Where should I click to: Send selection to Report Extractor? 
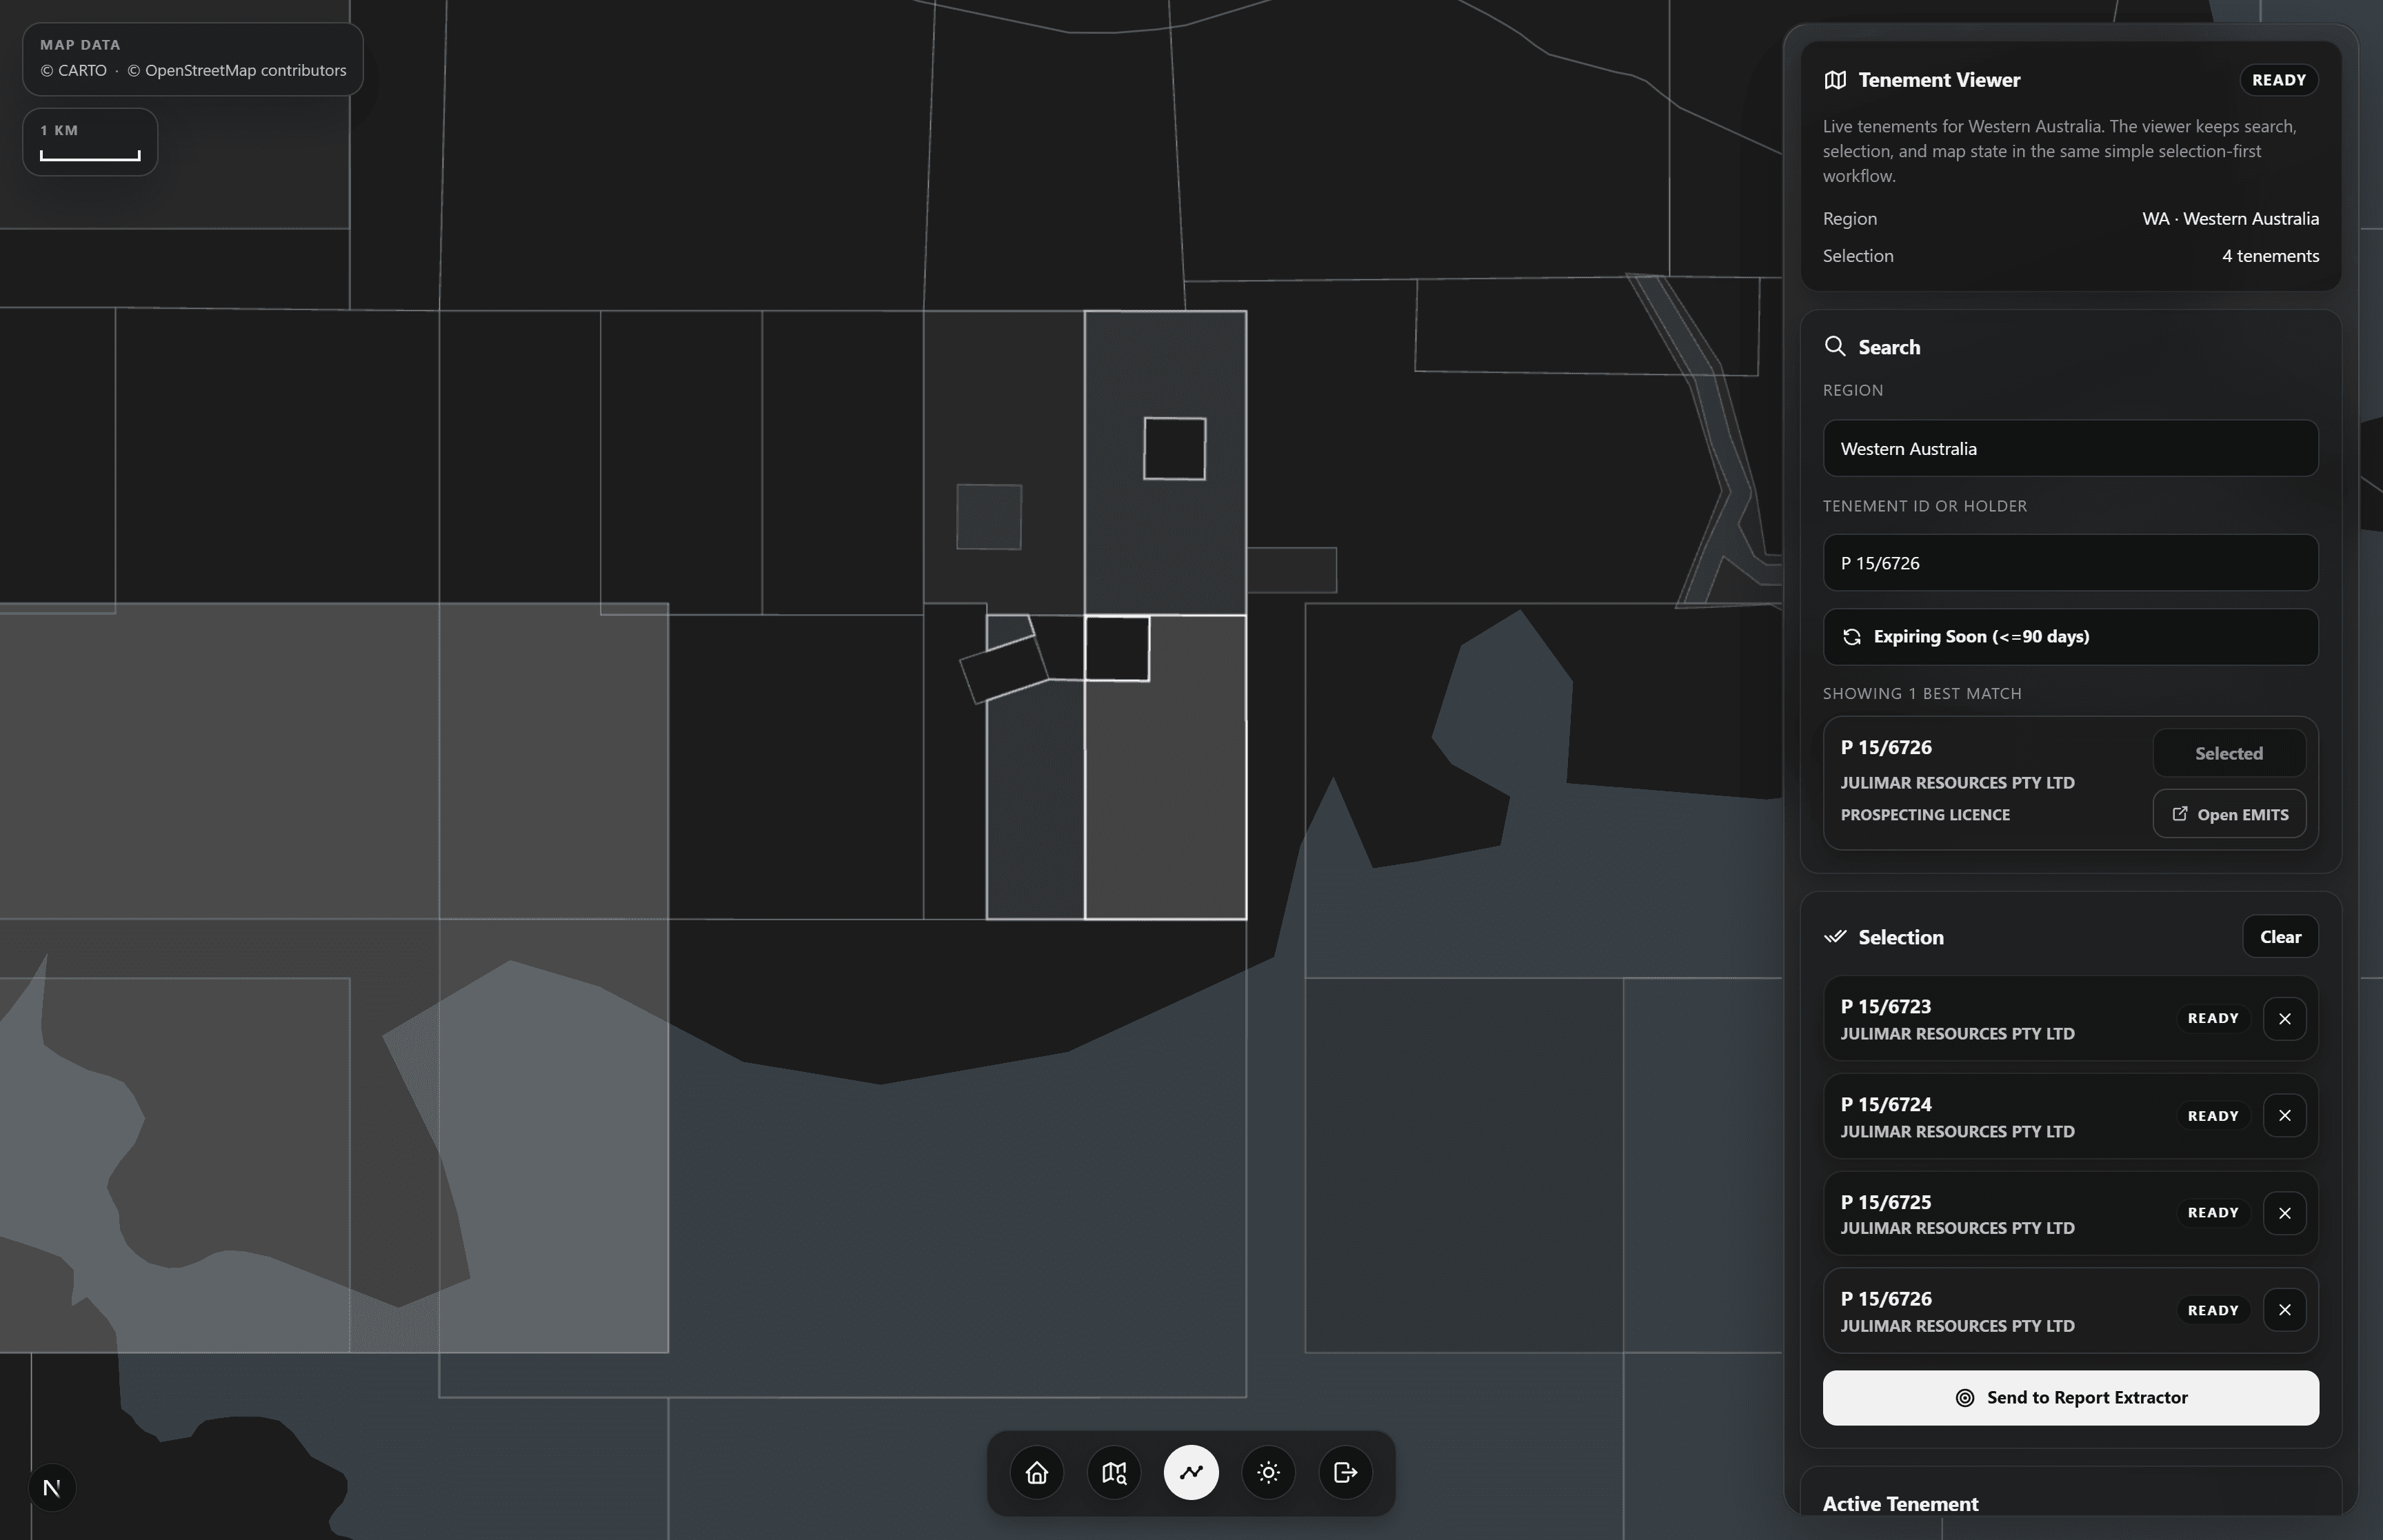click(2069, 1397)
